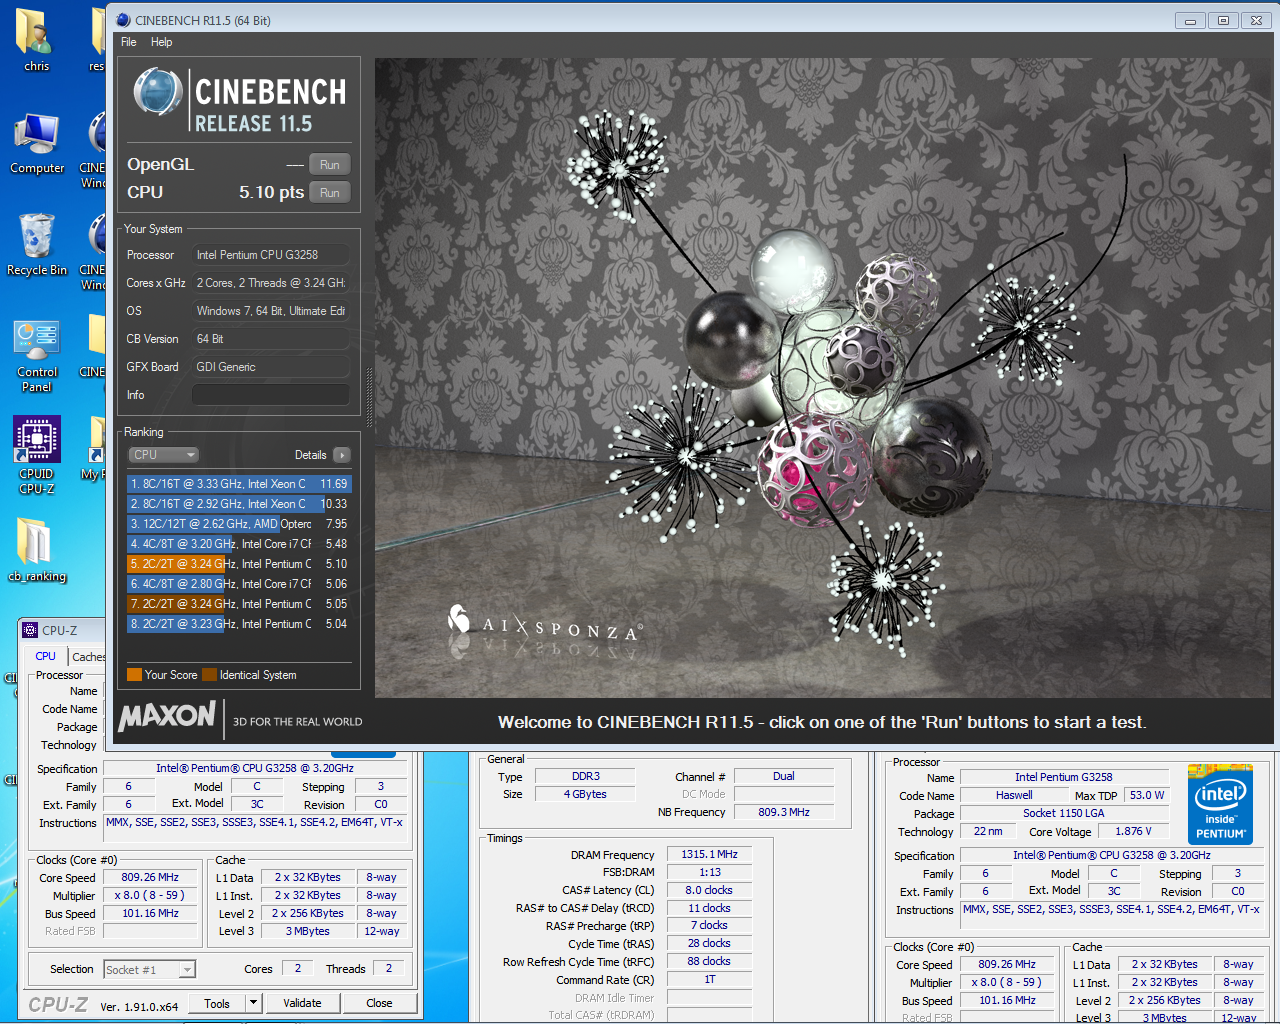The height and width of the screenshot is (1024, 1280).
Task: Click the CPU-Z window title icon
Action: tap(30, 630)
